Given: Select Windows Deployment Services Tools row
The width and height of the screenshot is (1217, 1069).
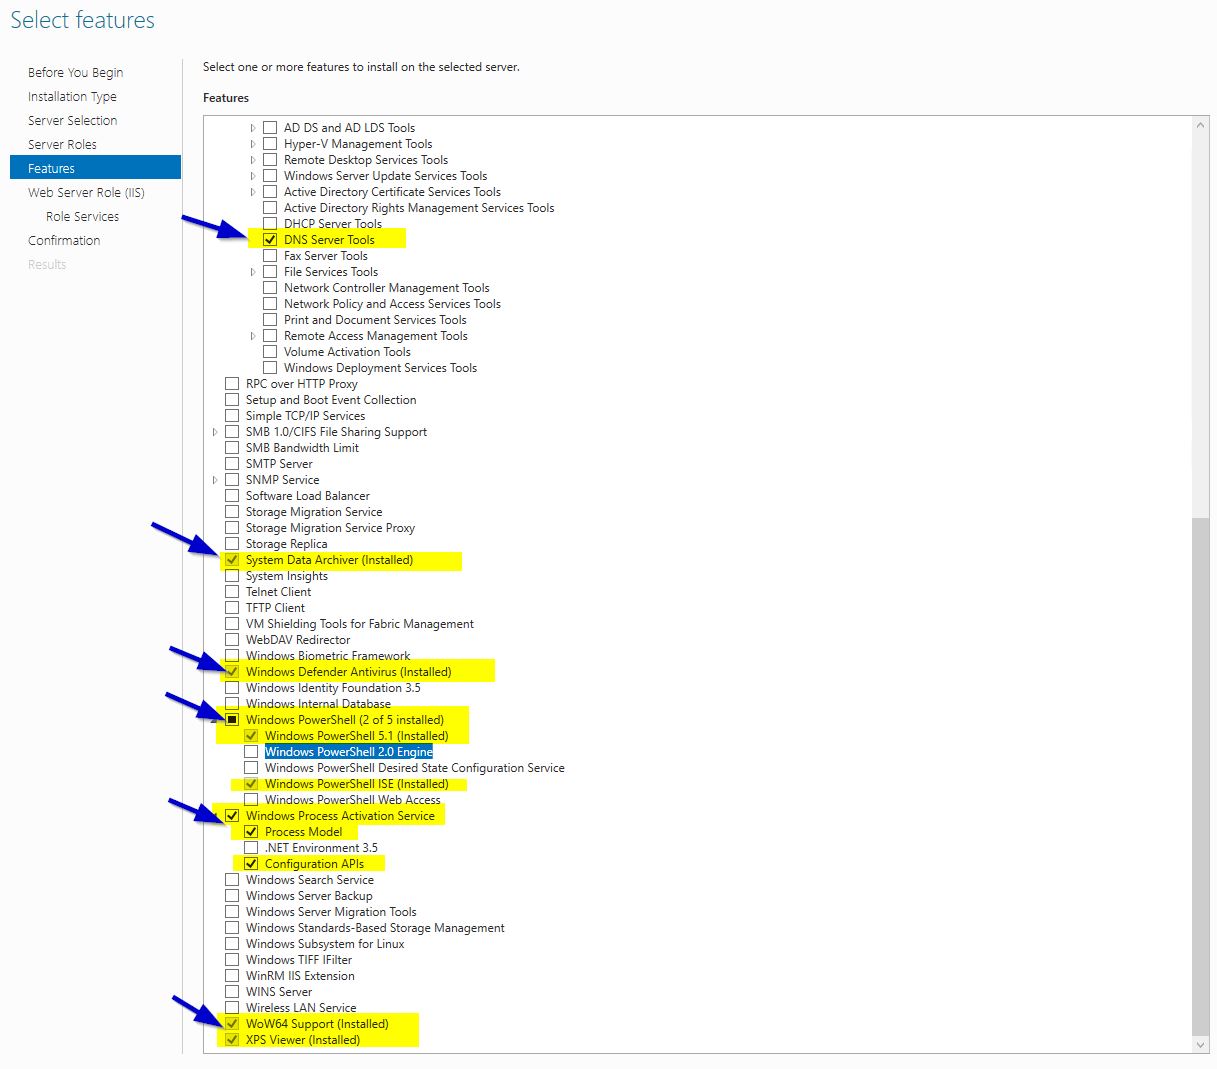Looking at the screenshot, I should click(380, 368).
